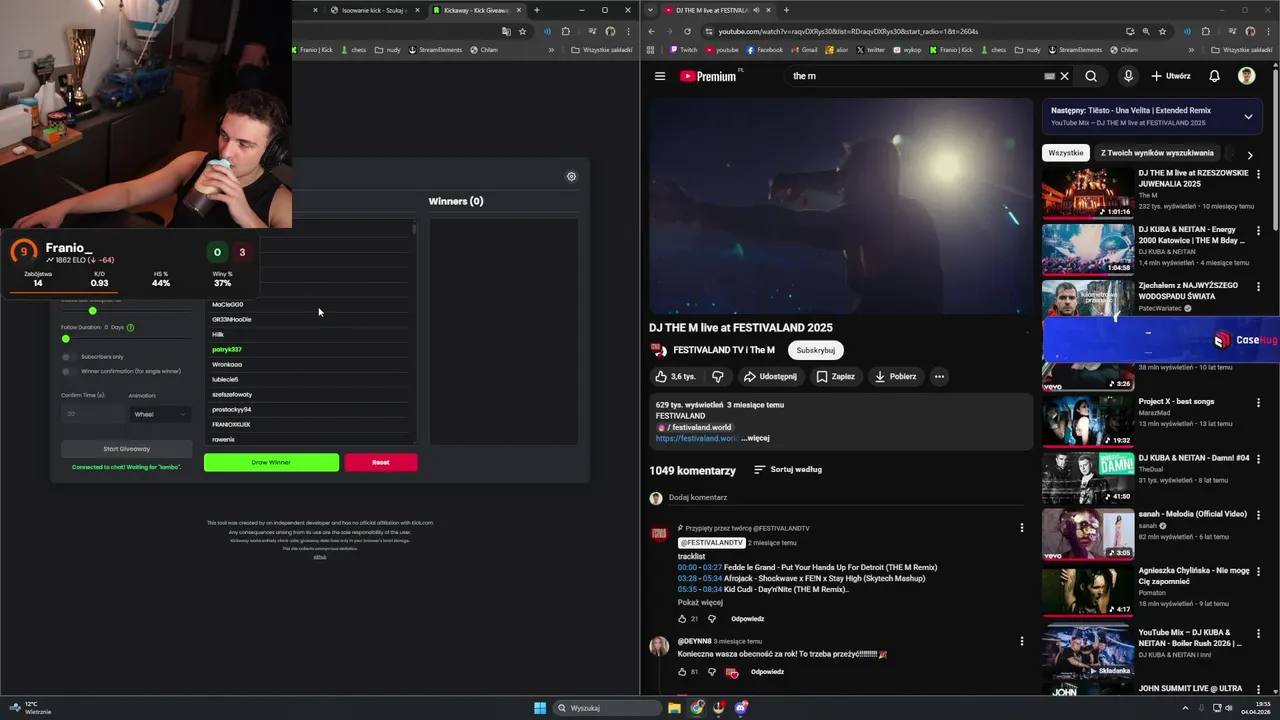
Task: Click the Confirm Time input field
Action: 92,414
